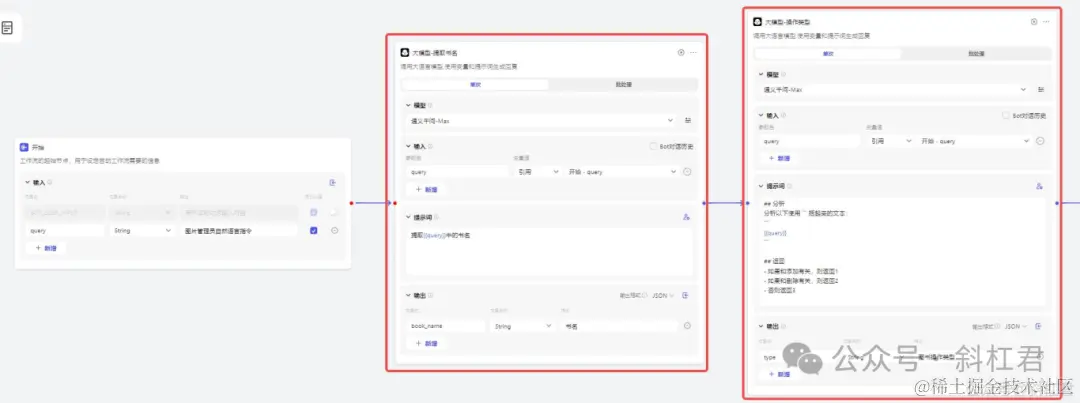Open the notes panel icon at top-left
Screen dimensions: 1080x403
7,28
